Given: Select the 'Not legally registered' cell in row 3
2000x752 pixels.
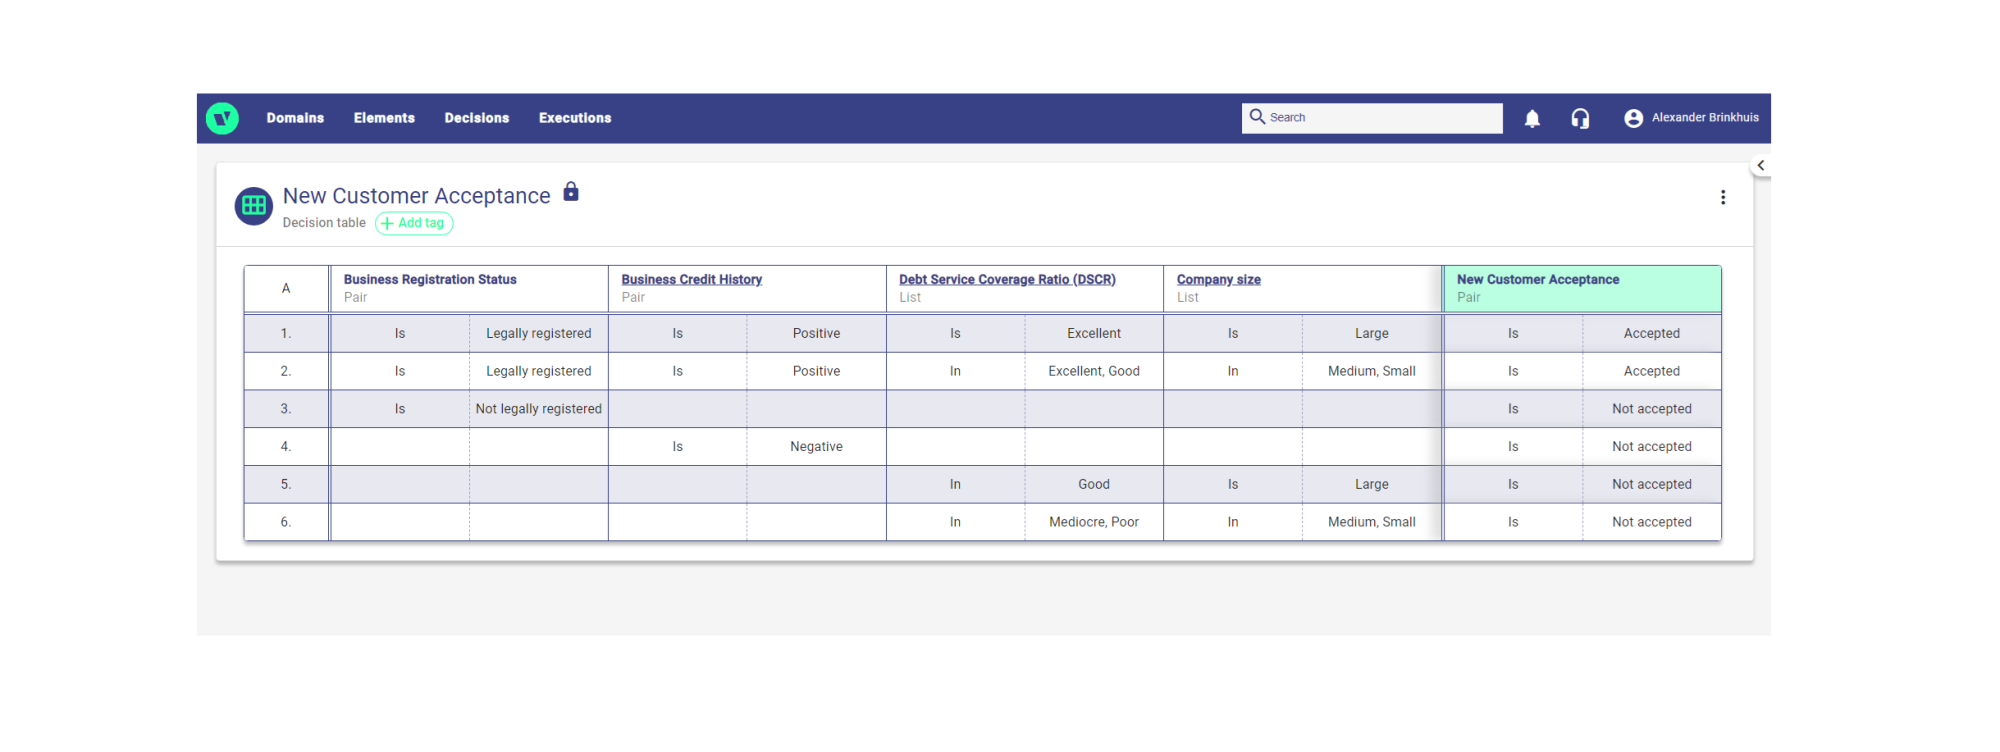Looking at the screenshot, I should (x=539, y=409).
